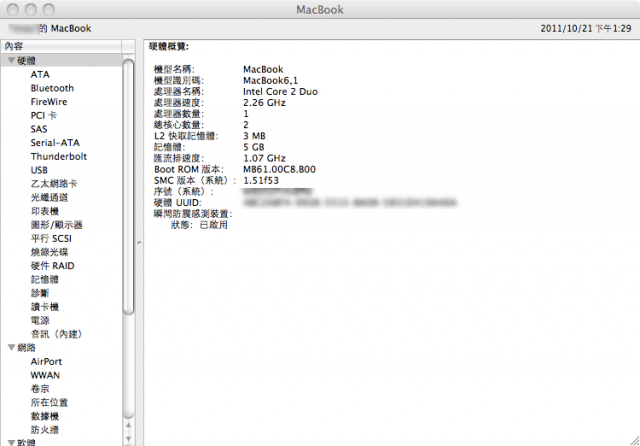Click the 1.51f53 SMC version
640x446 pixels.
click(x=261, y=180)
